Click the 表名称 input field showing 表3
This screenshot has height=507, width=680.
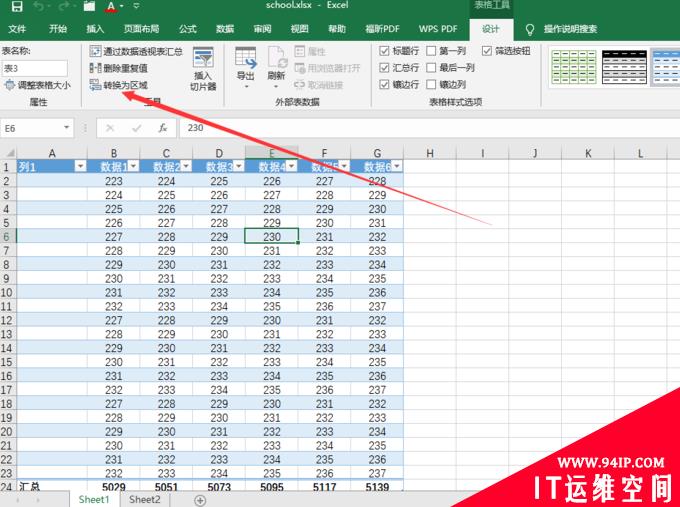[35, 68]
